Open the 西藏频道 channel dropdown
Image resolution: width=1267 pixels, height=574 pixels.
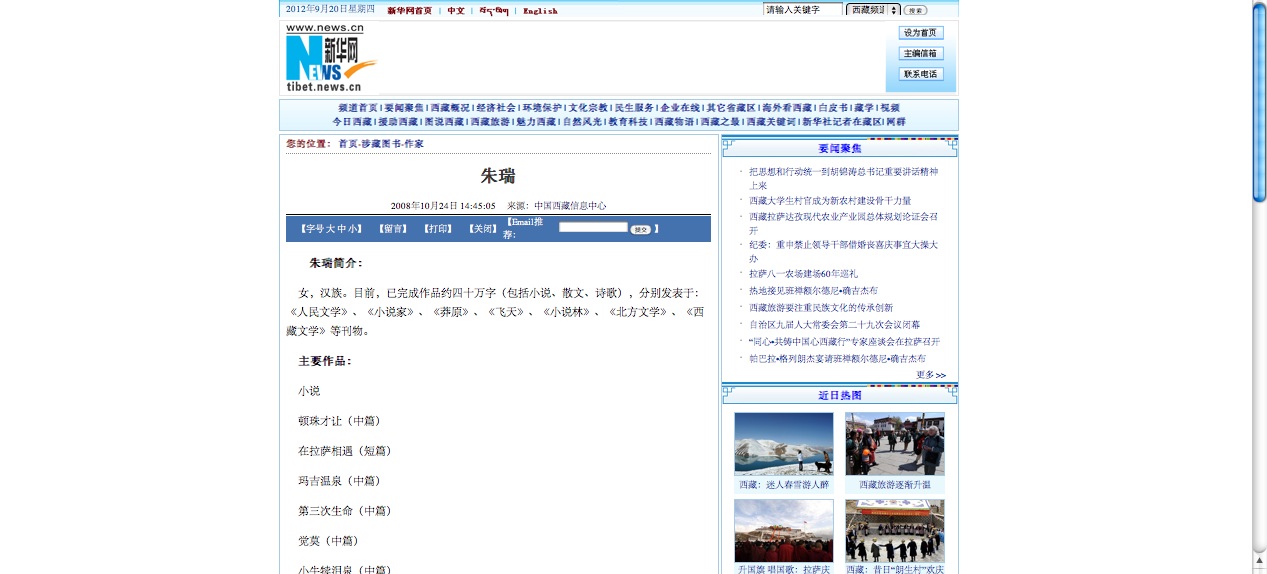point(873,10)
